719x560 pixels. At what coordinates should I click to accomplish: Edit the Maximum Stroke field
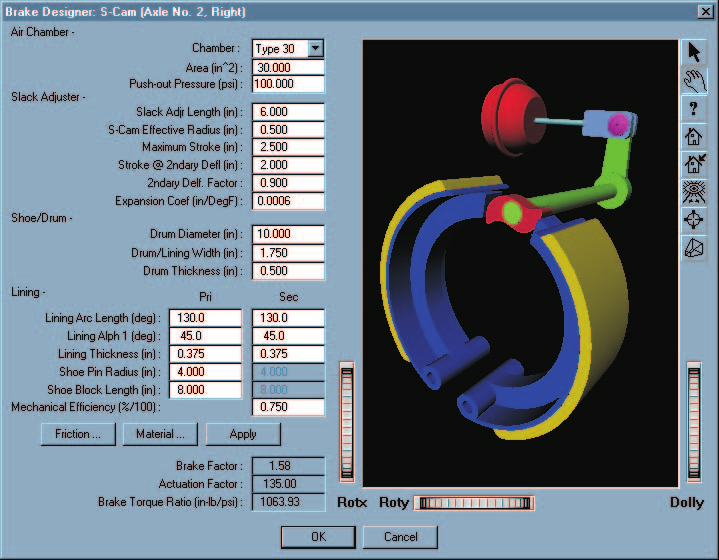[x=288, y=147]
